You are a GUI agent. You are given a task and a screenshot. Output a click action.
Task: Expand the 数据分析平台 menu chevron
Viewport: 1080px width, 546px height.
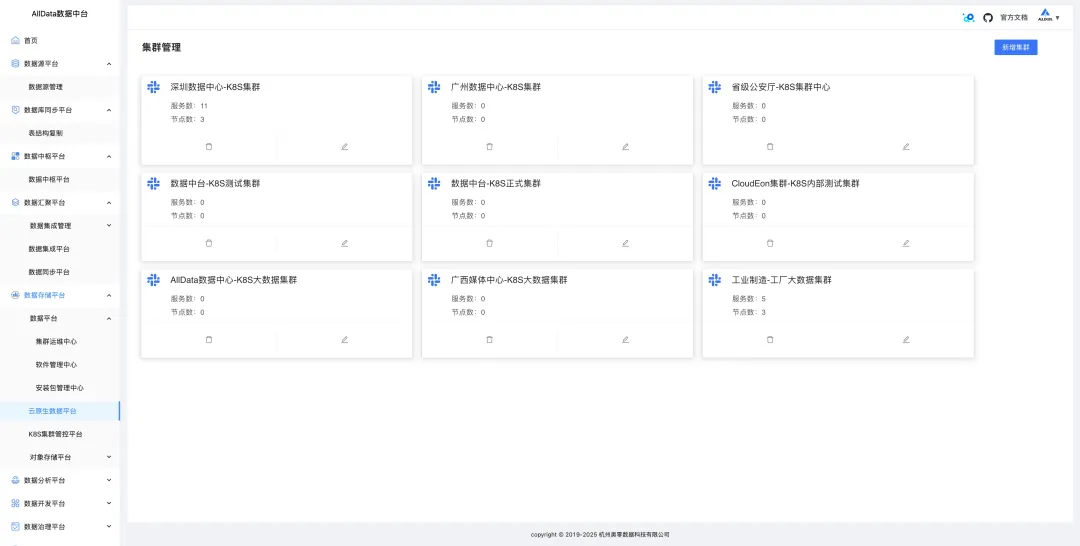109,480
